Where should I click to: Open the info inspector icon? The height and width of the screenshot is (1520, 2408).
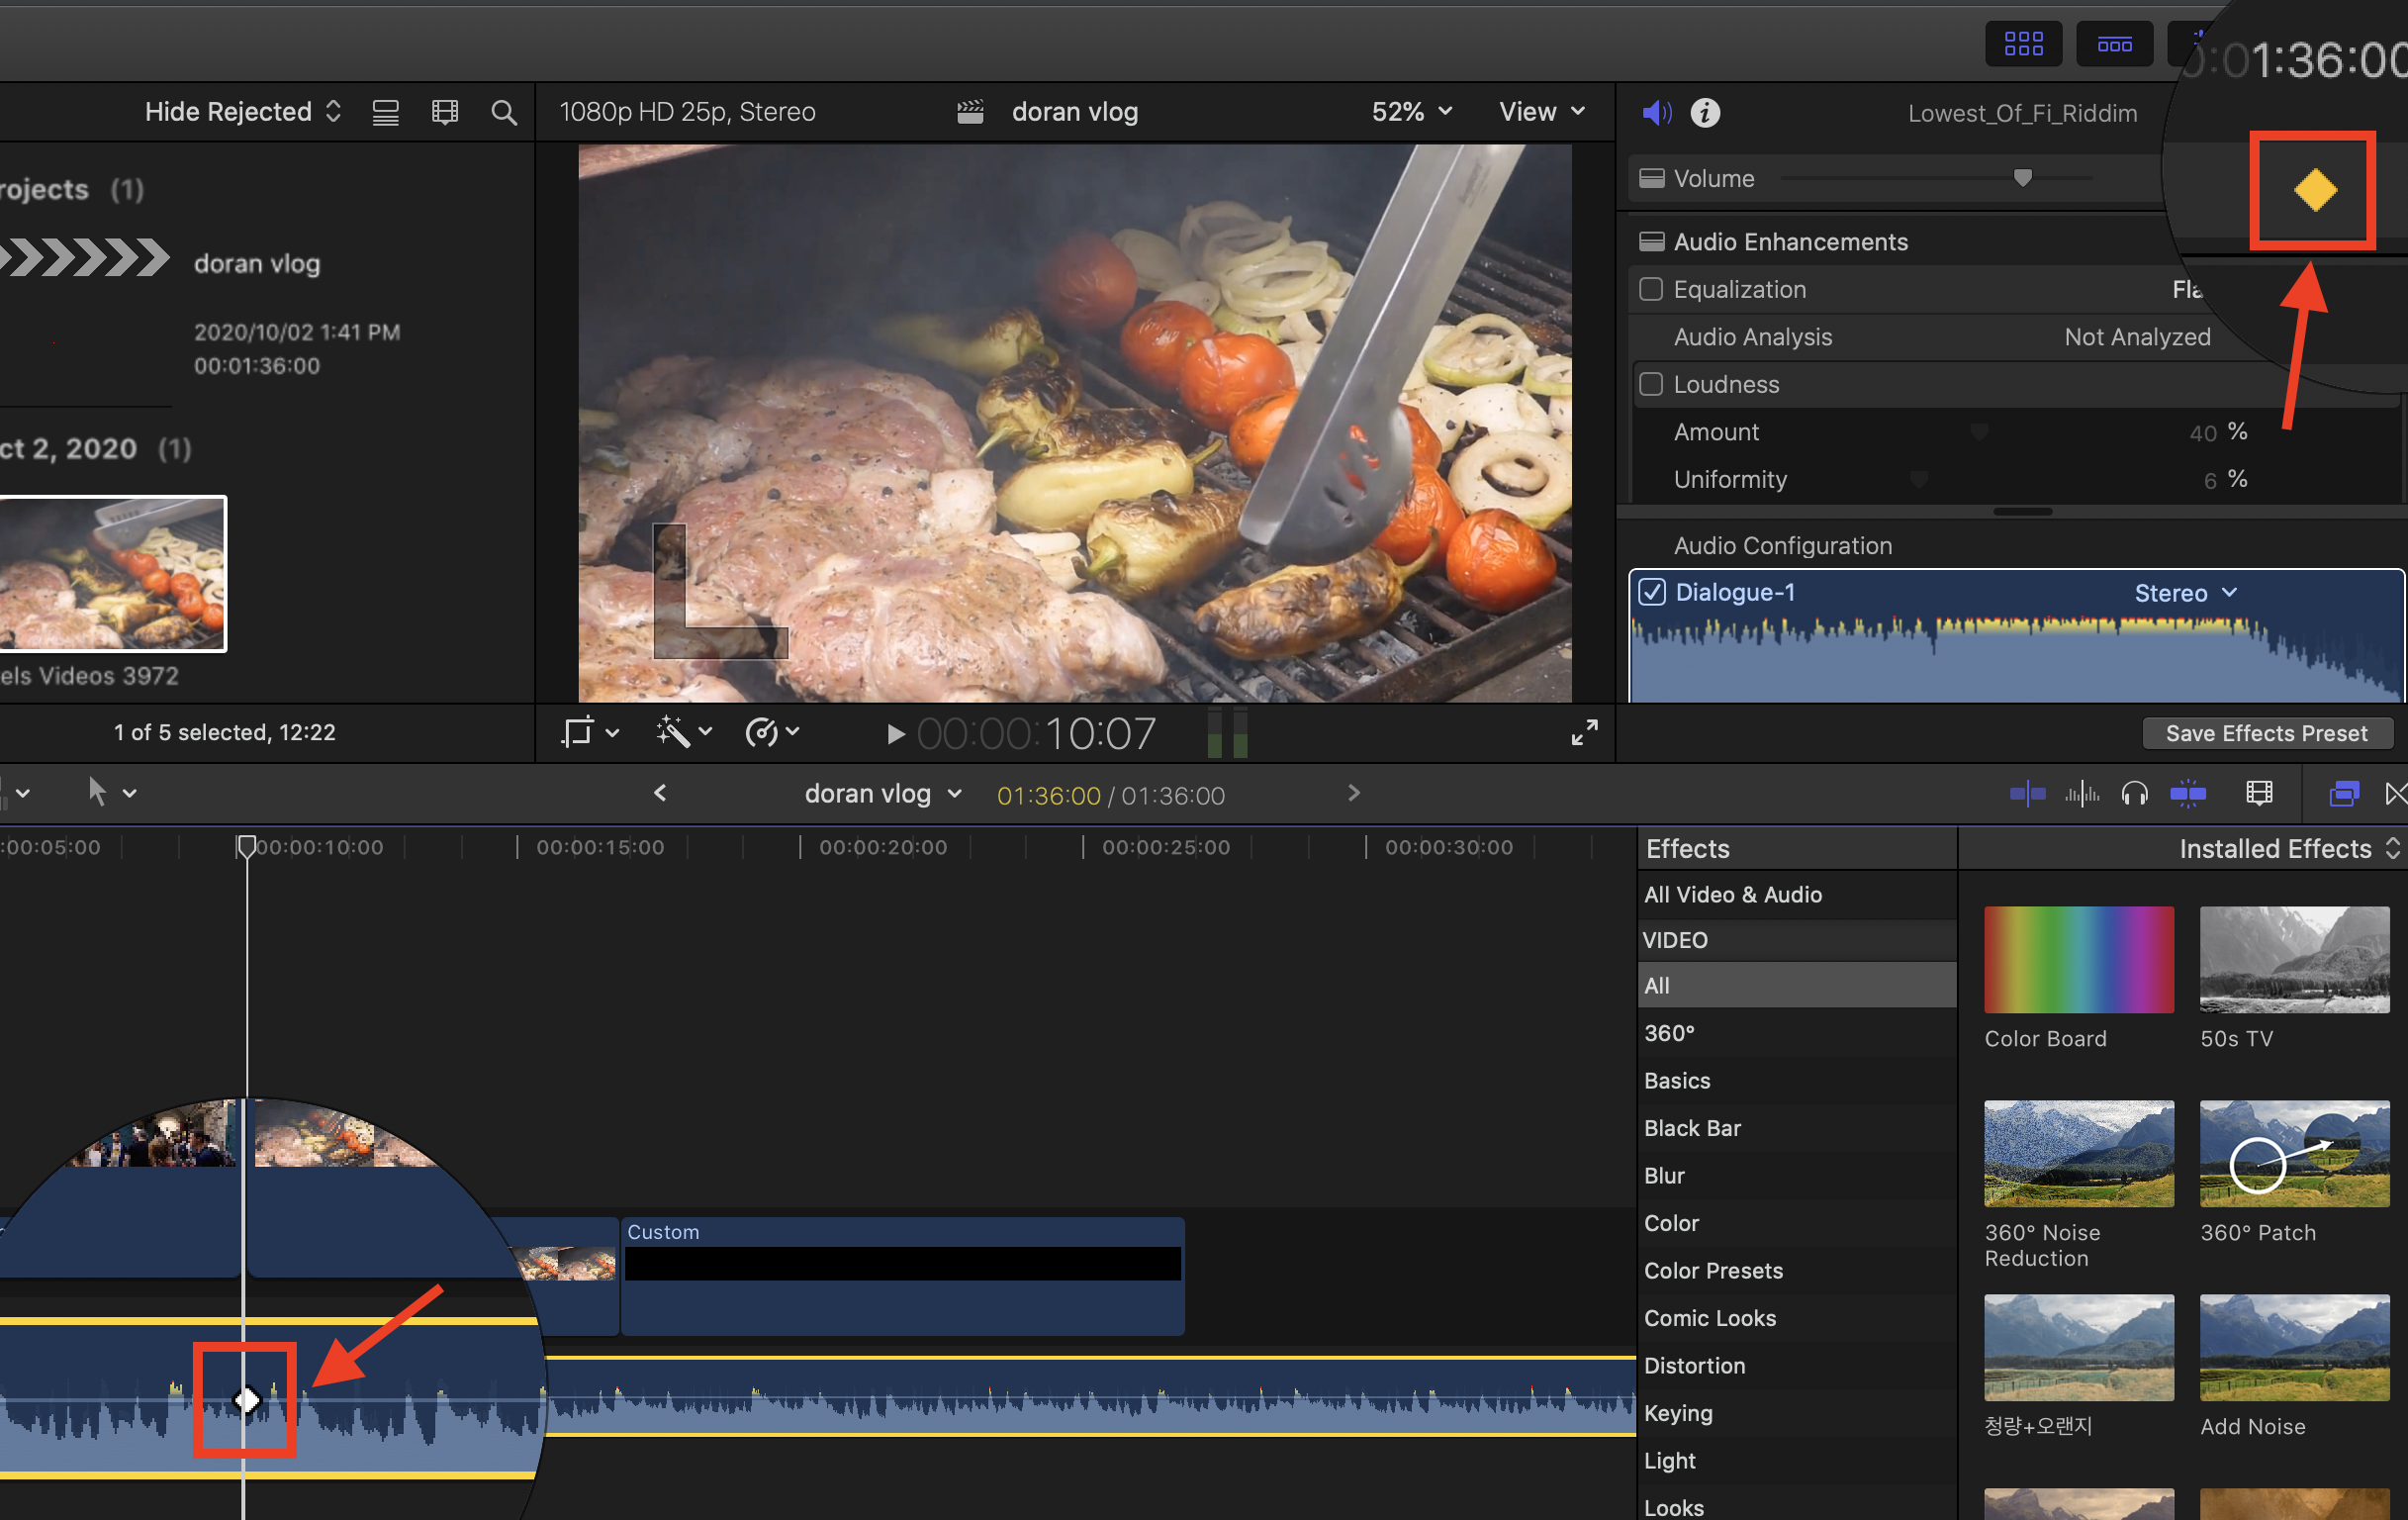click(1705, 113)
